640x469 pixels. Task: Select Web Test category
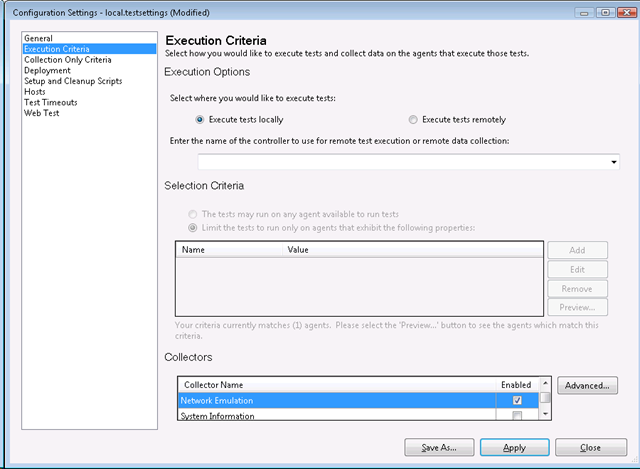coord(43,113)
